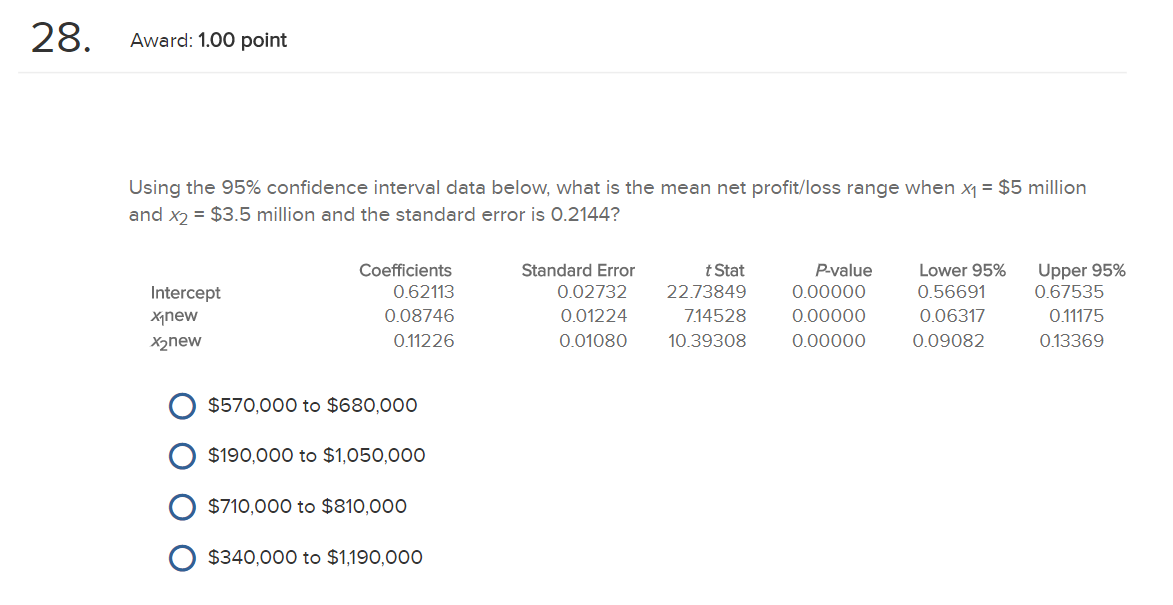Mark the $340,000 to $1,190,000 radio option
This screenshot has width=1173, height=605.
[x=183, y=558]
